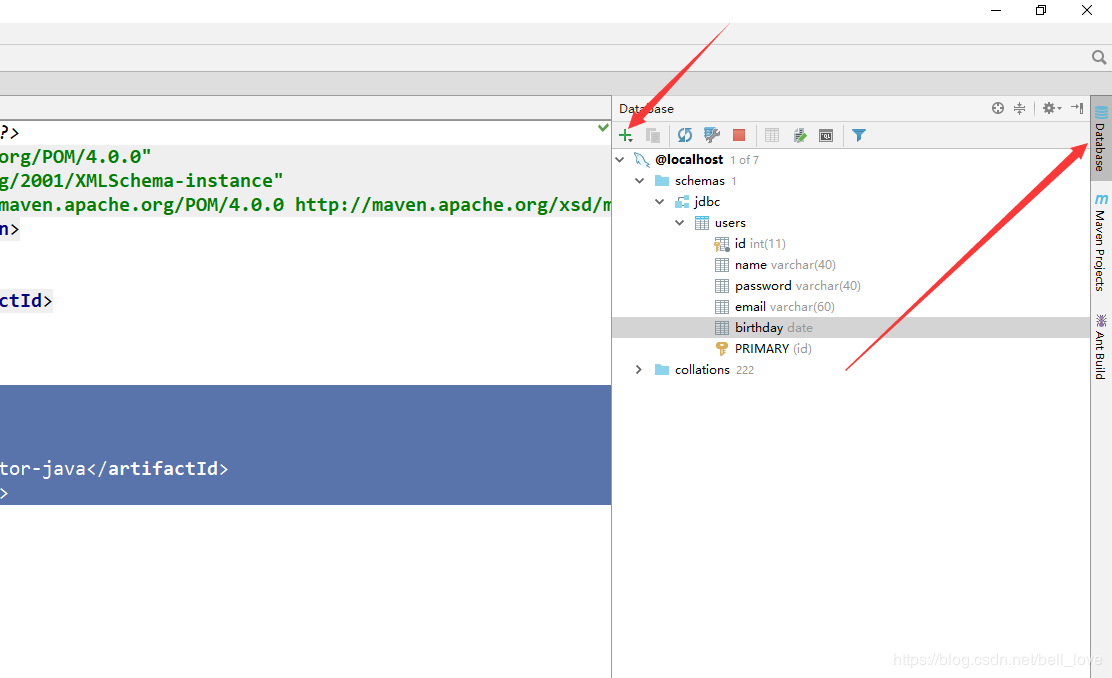Click the red Disconnect stop icon

[x=739, y=135]
